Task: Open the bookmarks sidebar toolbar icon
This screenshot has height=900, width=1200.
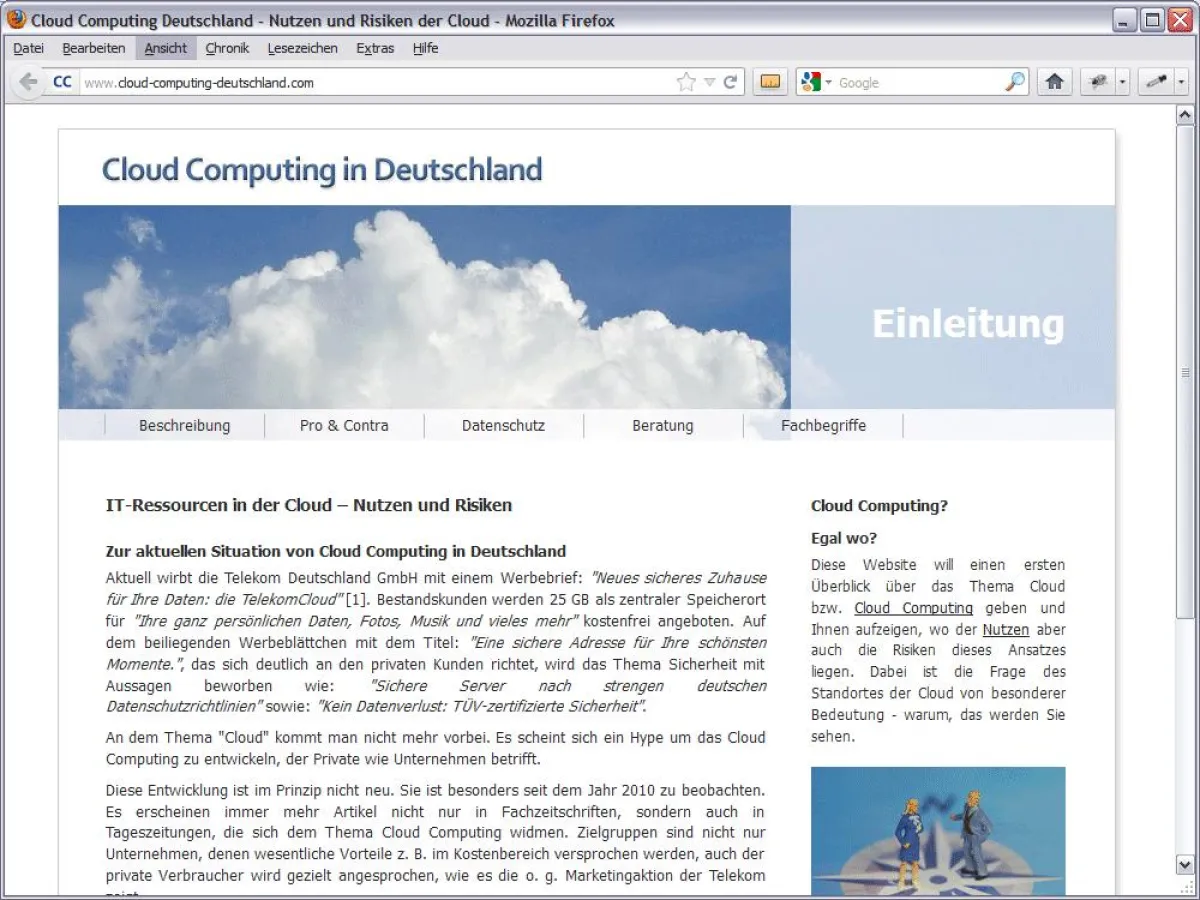Action: coord(769,81)
